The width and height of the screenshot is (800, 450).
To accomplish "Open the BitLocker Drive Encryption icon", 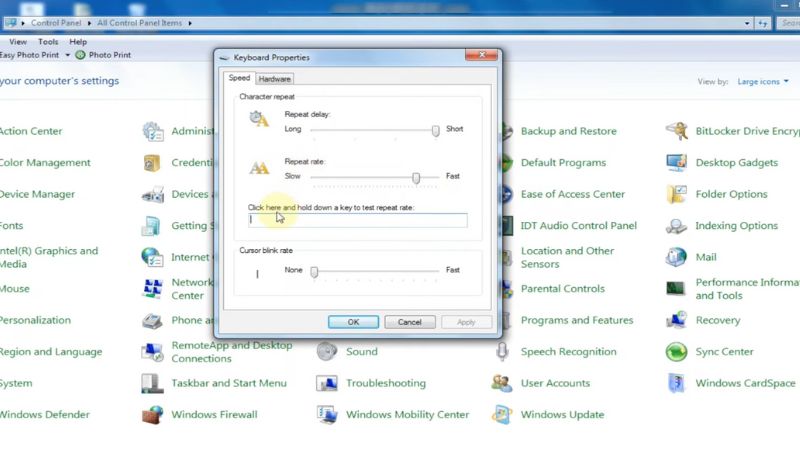I will point(677,131).
